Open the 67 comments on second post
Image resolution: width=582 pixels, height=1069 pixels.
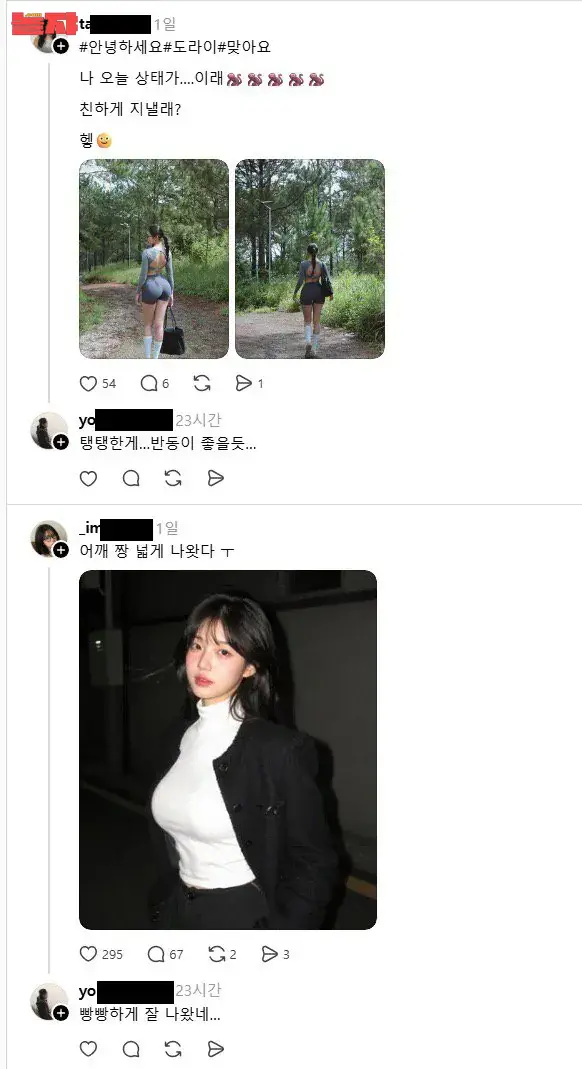pyautogui.click(x=156, y=954)
